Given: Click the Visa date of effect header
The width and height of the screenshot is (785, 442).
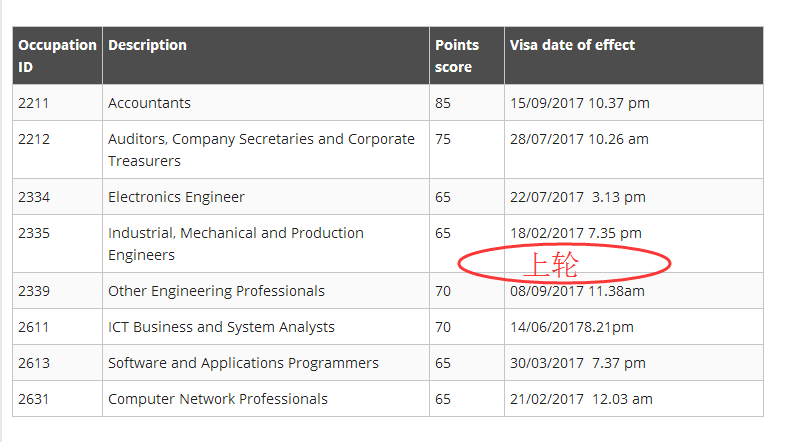Looking at the screenshot, I should 572,45.
